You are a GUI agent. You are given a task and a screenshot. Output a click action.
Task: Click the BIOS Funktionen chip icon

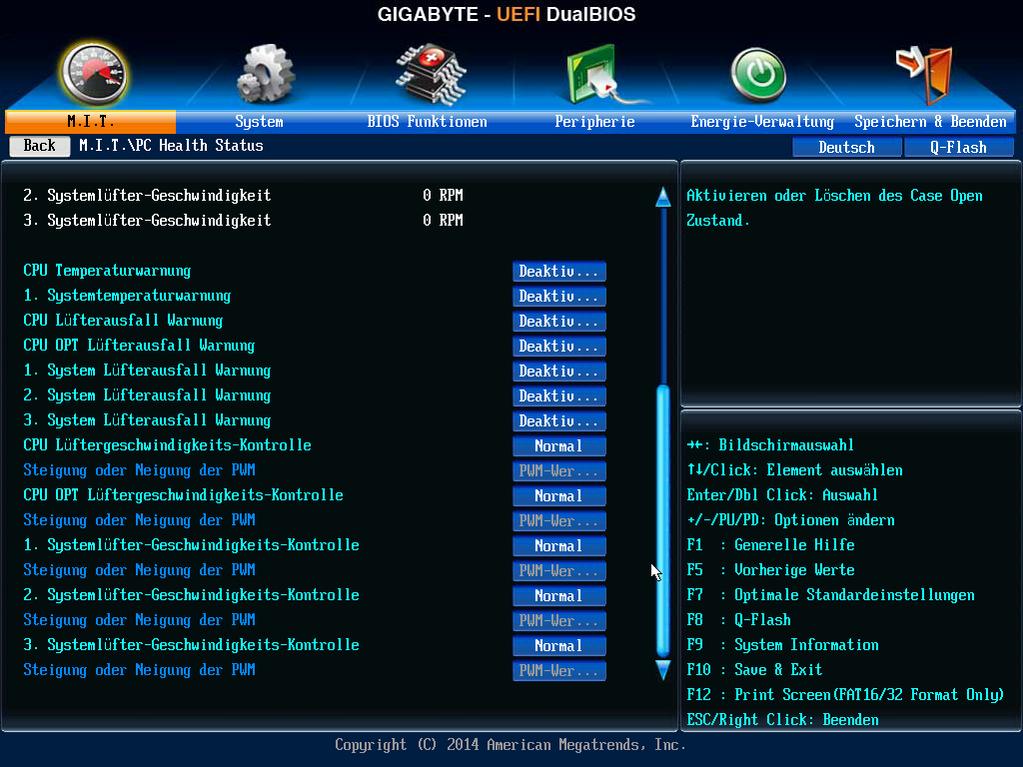tap(430, 75)
